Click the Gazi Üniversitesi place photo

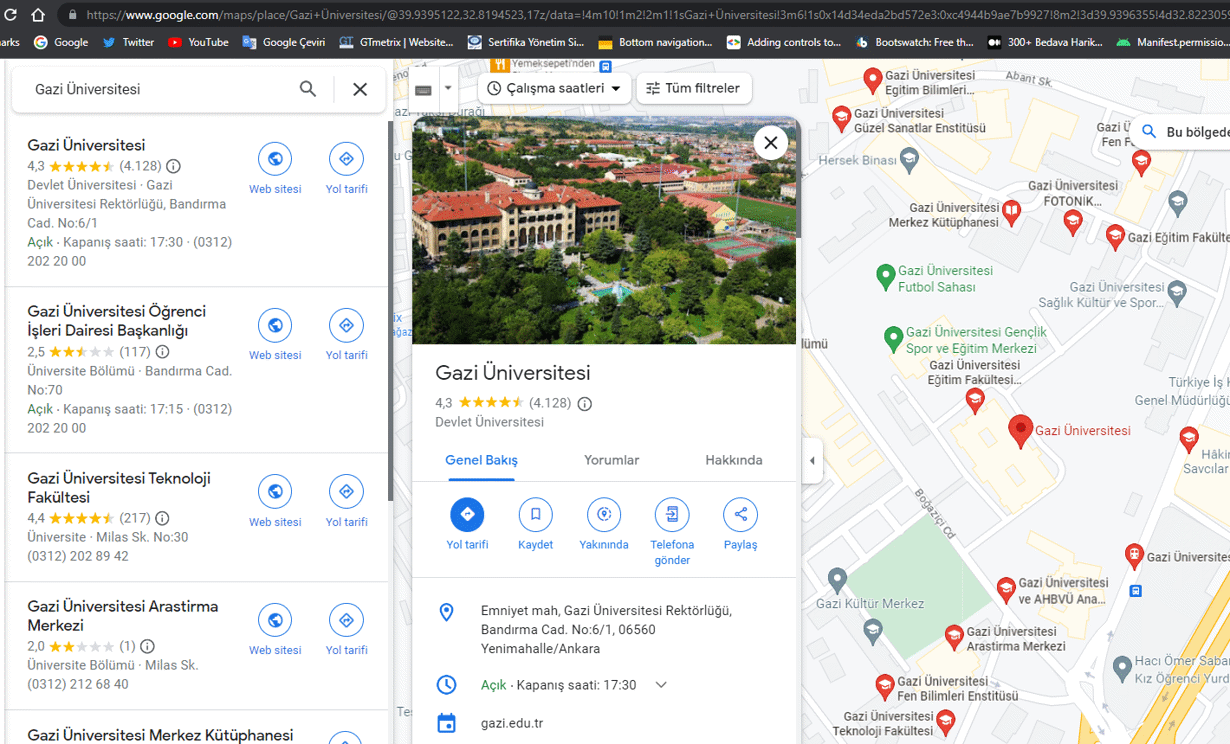click(604, 230)
